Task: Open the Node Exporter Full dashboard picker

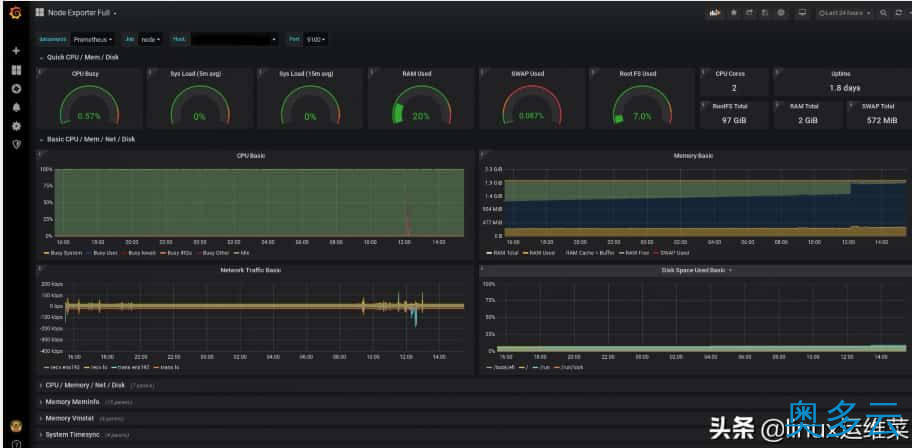Action: point(76,12)
